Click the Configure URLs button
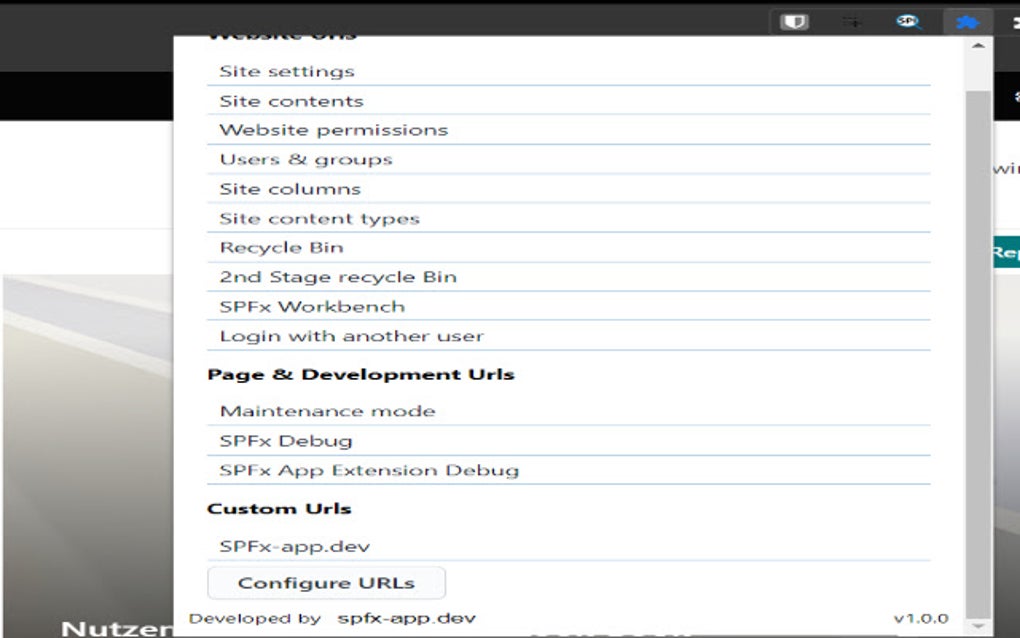 click(x=326, y=582)
